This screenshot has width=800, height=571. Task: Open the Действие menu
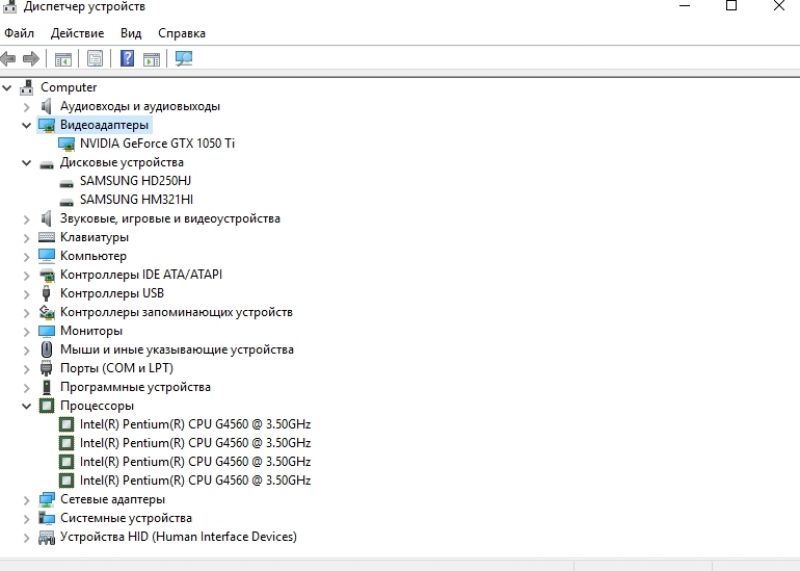tap(77, 33)
